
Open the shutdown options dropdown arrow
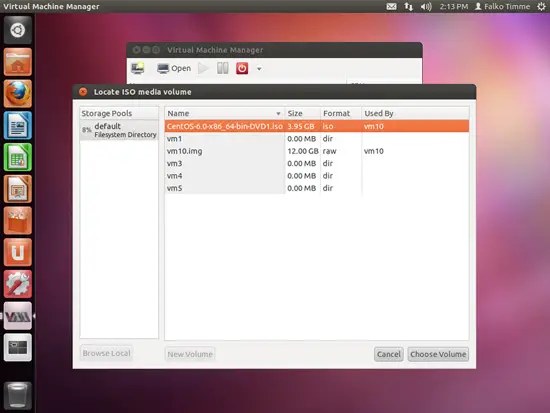(259, 69)
